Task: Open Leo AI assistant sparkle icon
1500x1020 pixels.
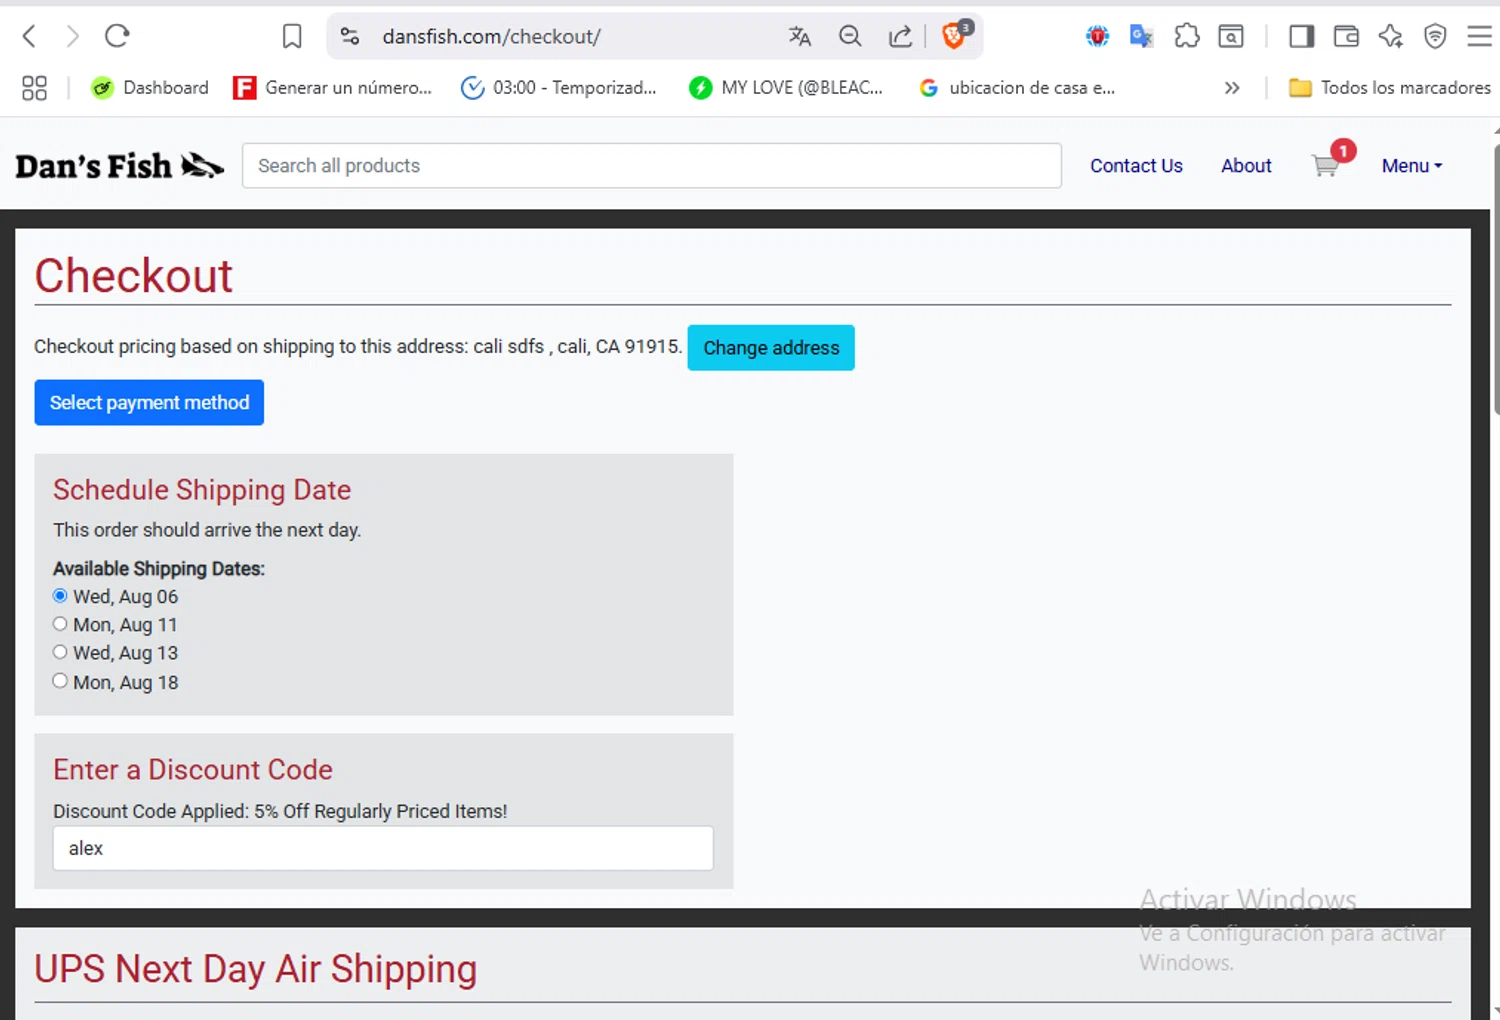Action: (1390, 37)
